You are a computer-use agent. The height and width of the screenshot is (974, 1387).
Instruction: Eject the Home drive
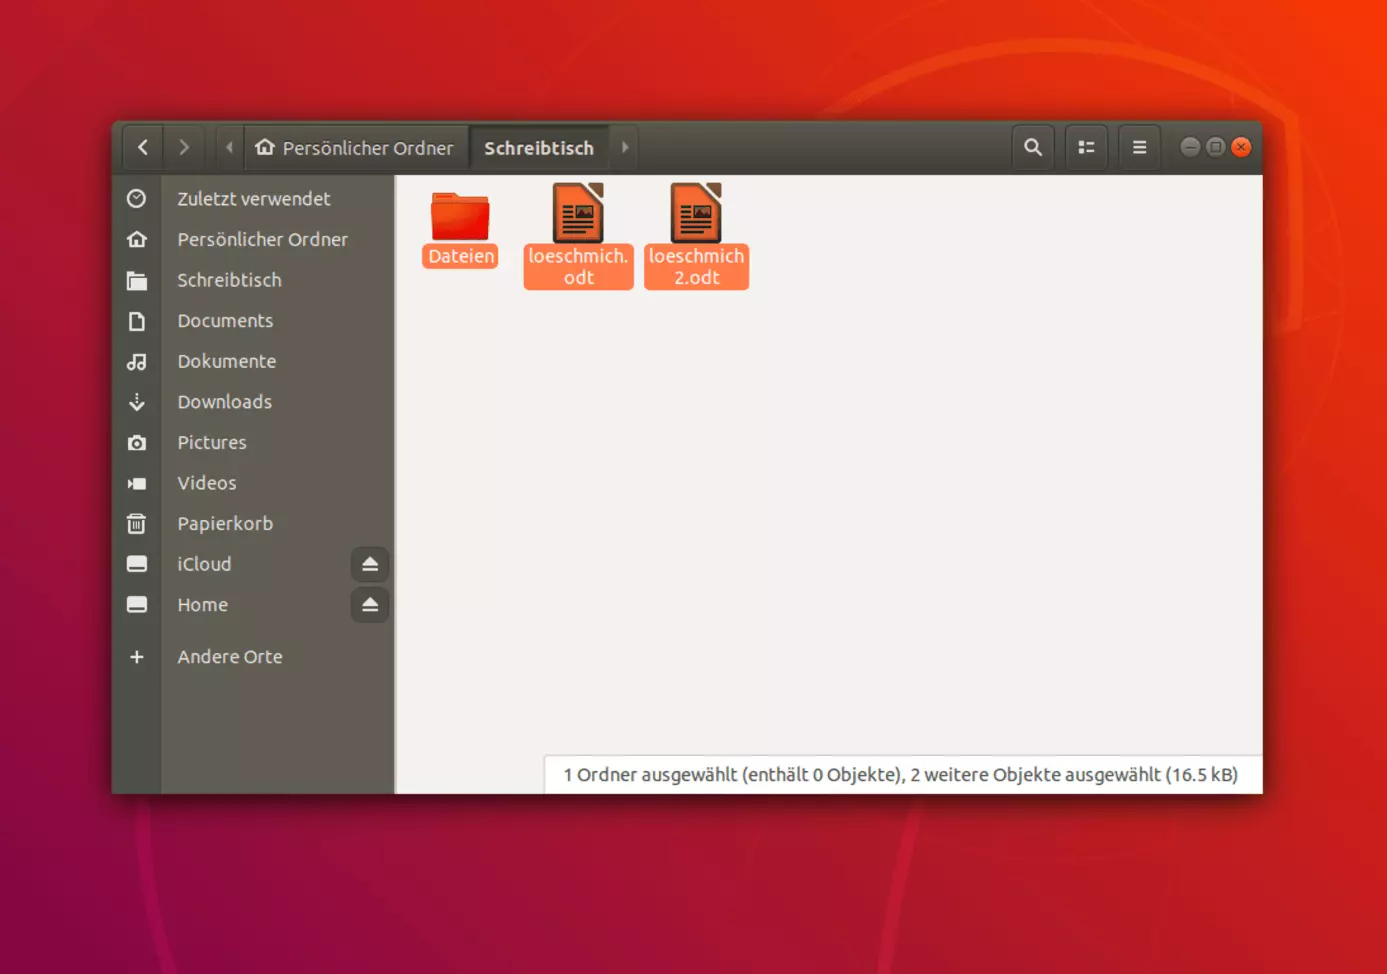tap(369, 605)
